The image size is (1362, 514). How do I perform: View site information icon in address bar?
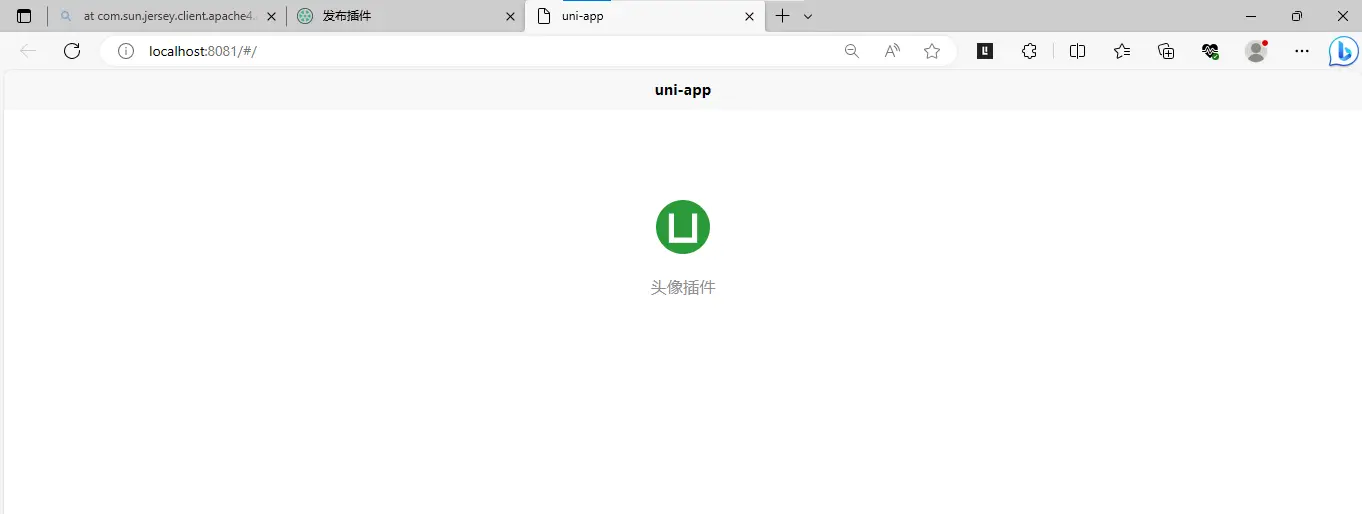click(126, 51)
